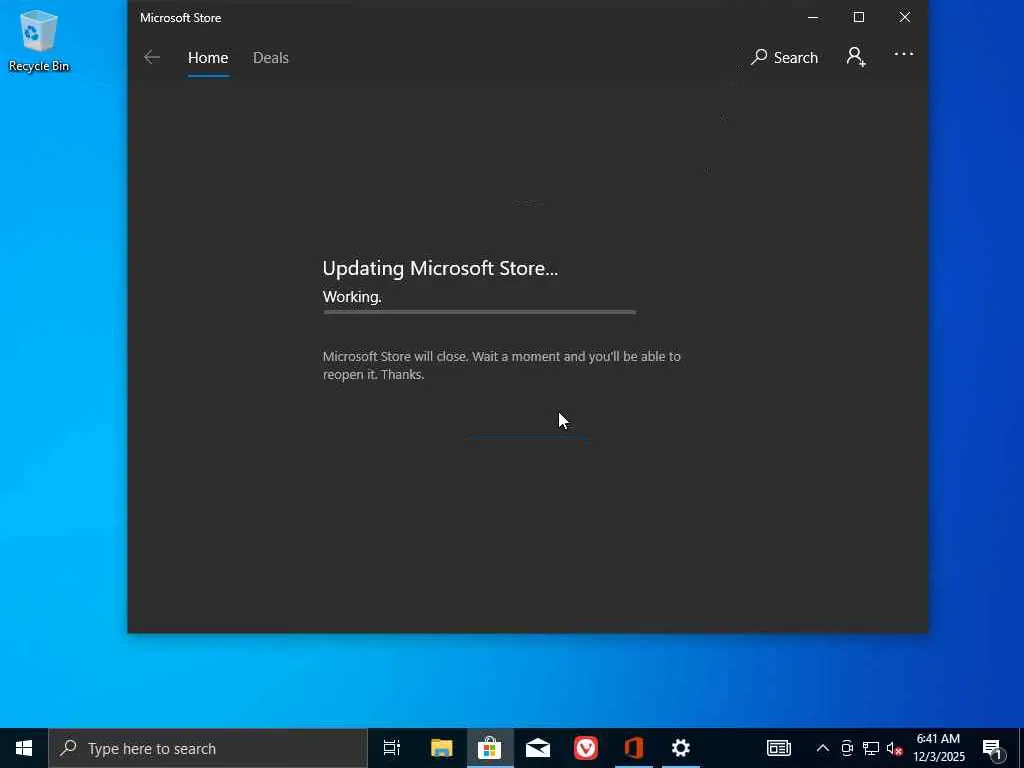The width and height of the screenshot is (1024, 768).
Task: Click the 'Working.' status text
Action: click(x=352, y=296)
